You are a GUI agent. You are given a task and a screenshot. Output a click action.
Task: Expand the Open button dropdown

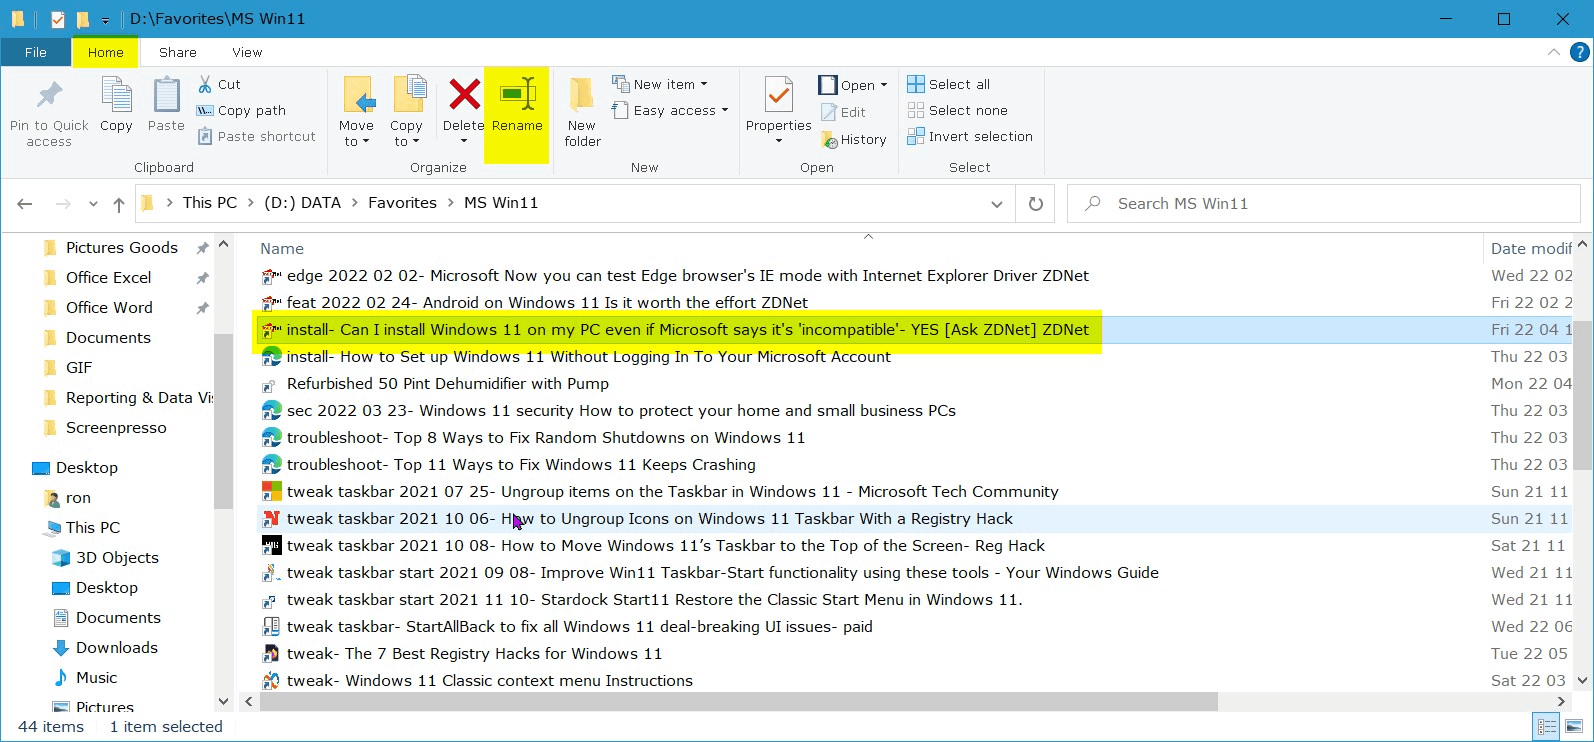(x=883, y=85)
